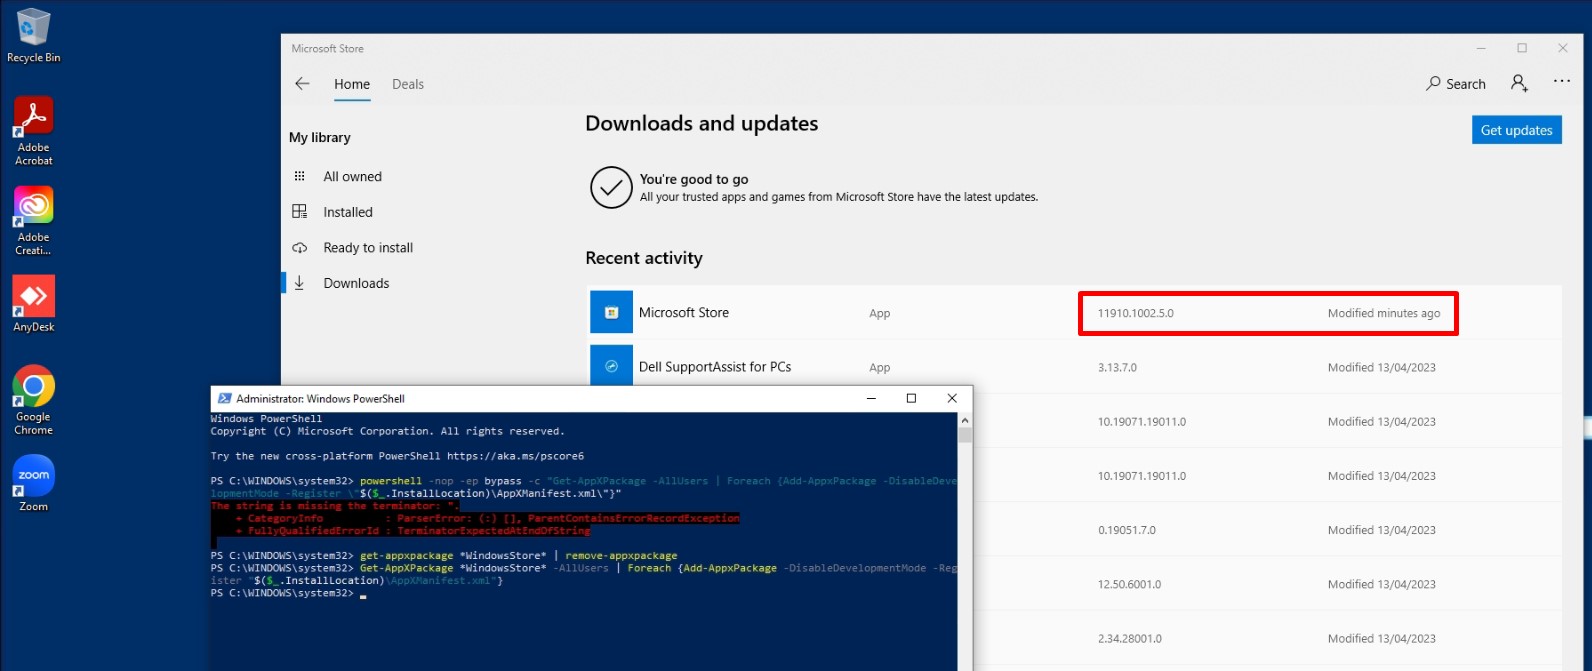Close the PowerShell window
Screen dimensions: 1592x671
pyautogui.click(x=952, y=398)
